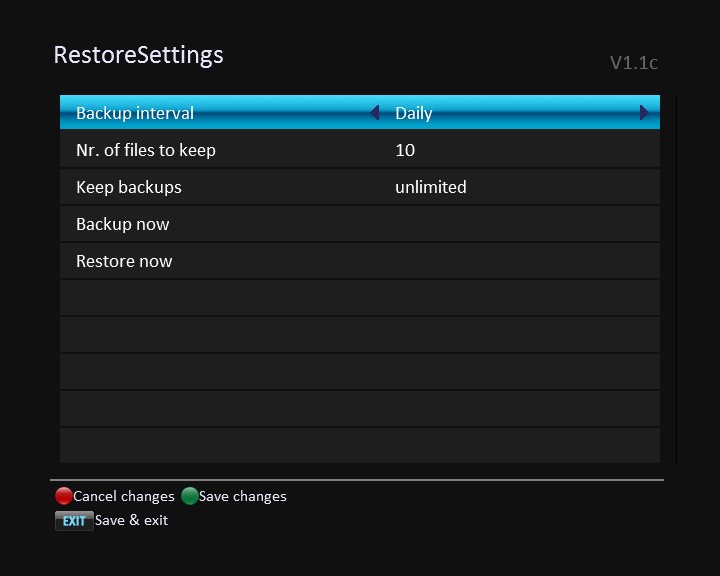Click the first empty row below Restore now
The image size is (720, 576).
pyautogui.click(x=360, y=298)
